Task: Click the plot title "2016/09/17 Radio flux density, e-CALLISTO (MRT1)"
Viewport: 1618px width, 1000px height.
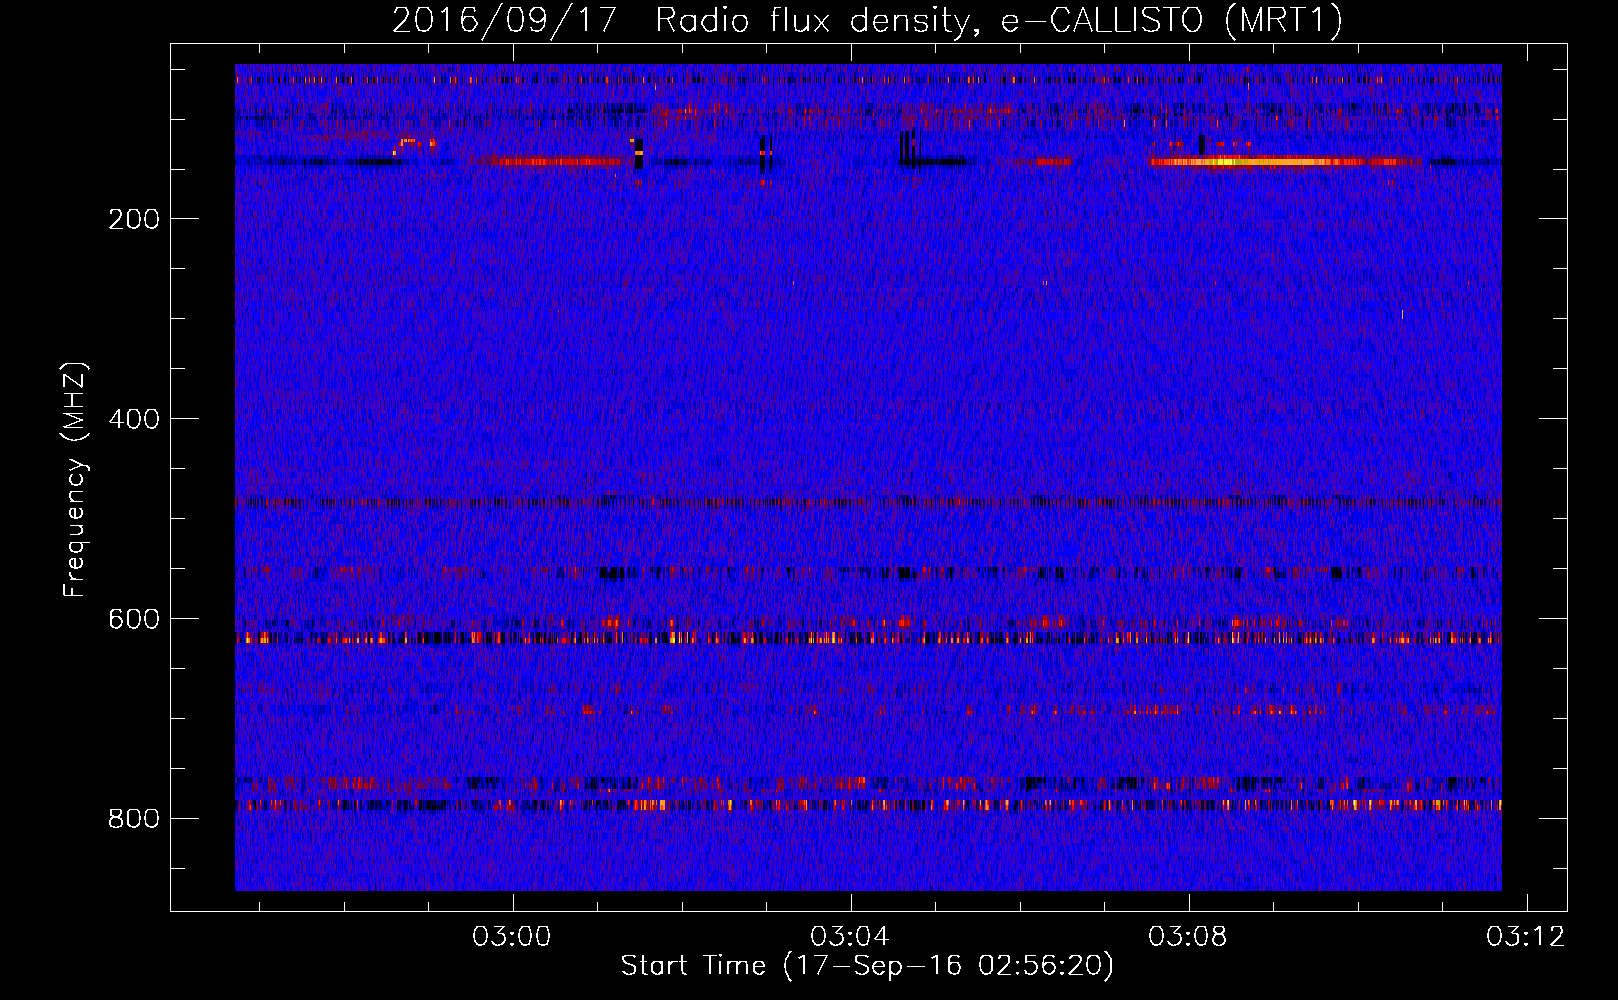Action: (867, 21)
